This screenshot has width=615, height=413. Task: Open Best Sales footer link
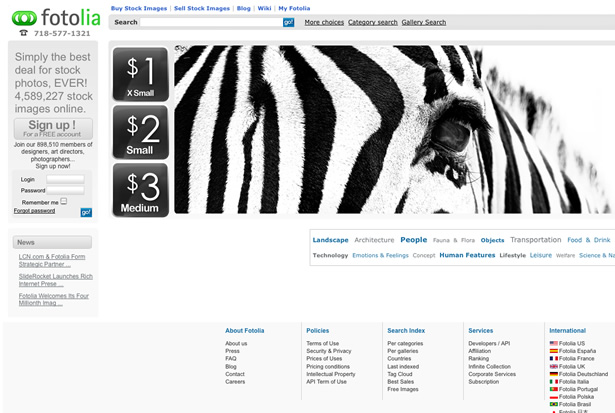click(400, 382)
